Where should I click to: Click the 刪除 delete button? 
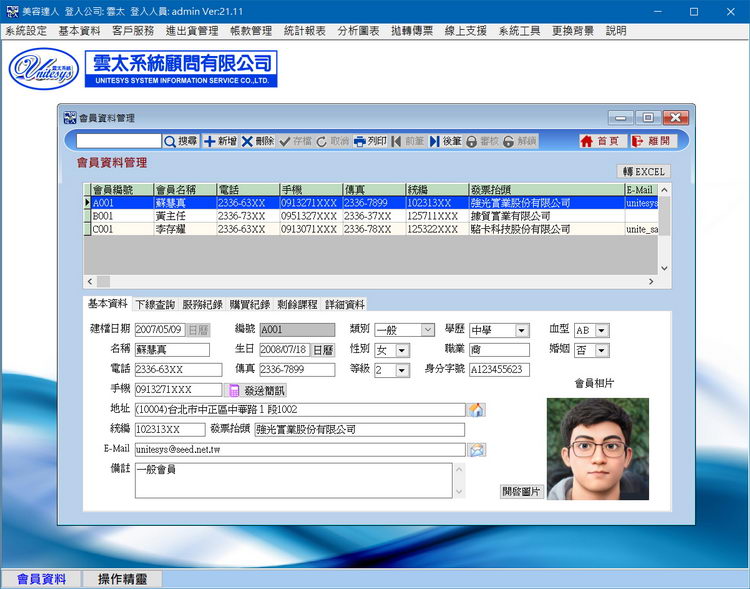coord(258,142)
